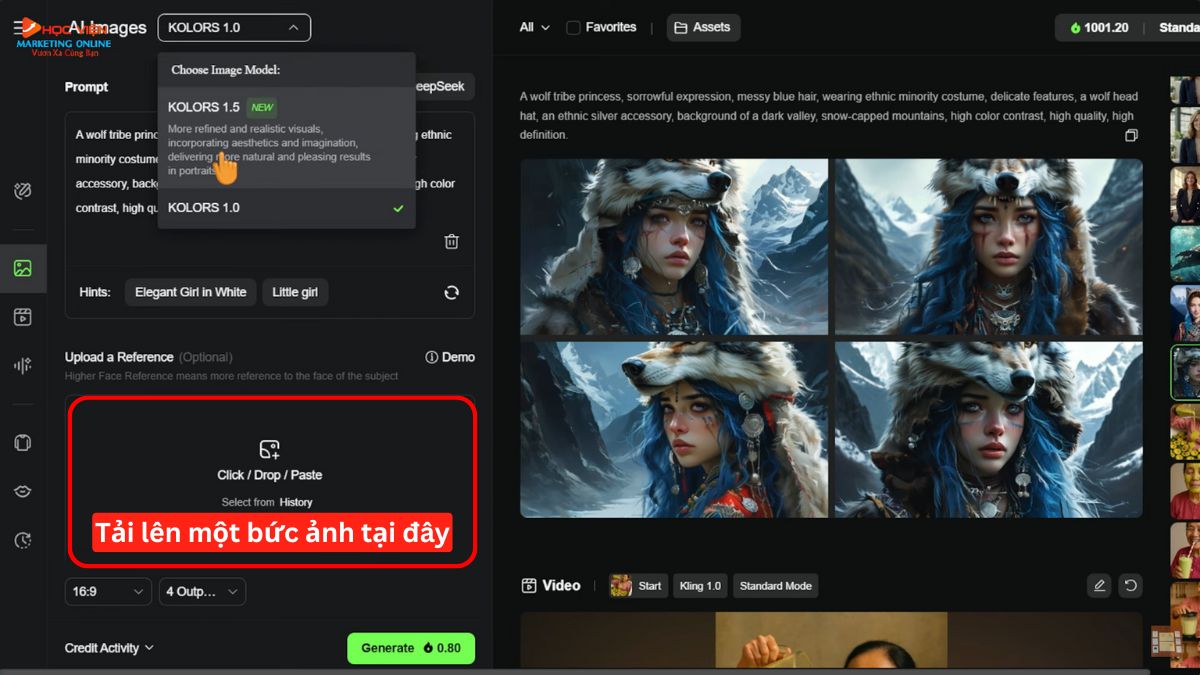Open the All filter dropdown

(x=535, y=27)
